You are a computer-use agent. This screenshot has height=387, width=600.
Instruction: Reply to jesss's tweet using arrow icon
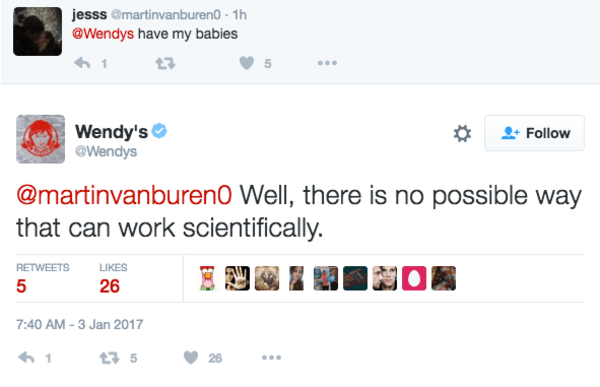(x=82, y=63)
